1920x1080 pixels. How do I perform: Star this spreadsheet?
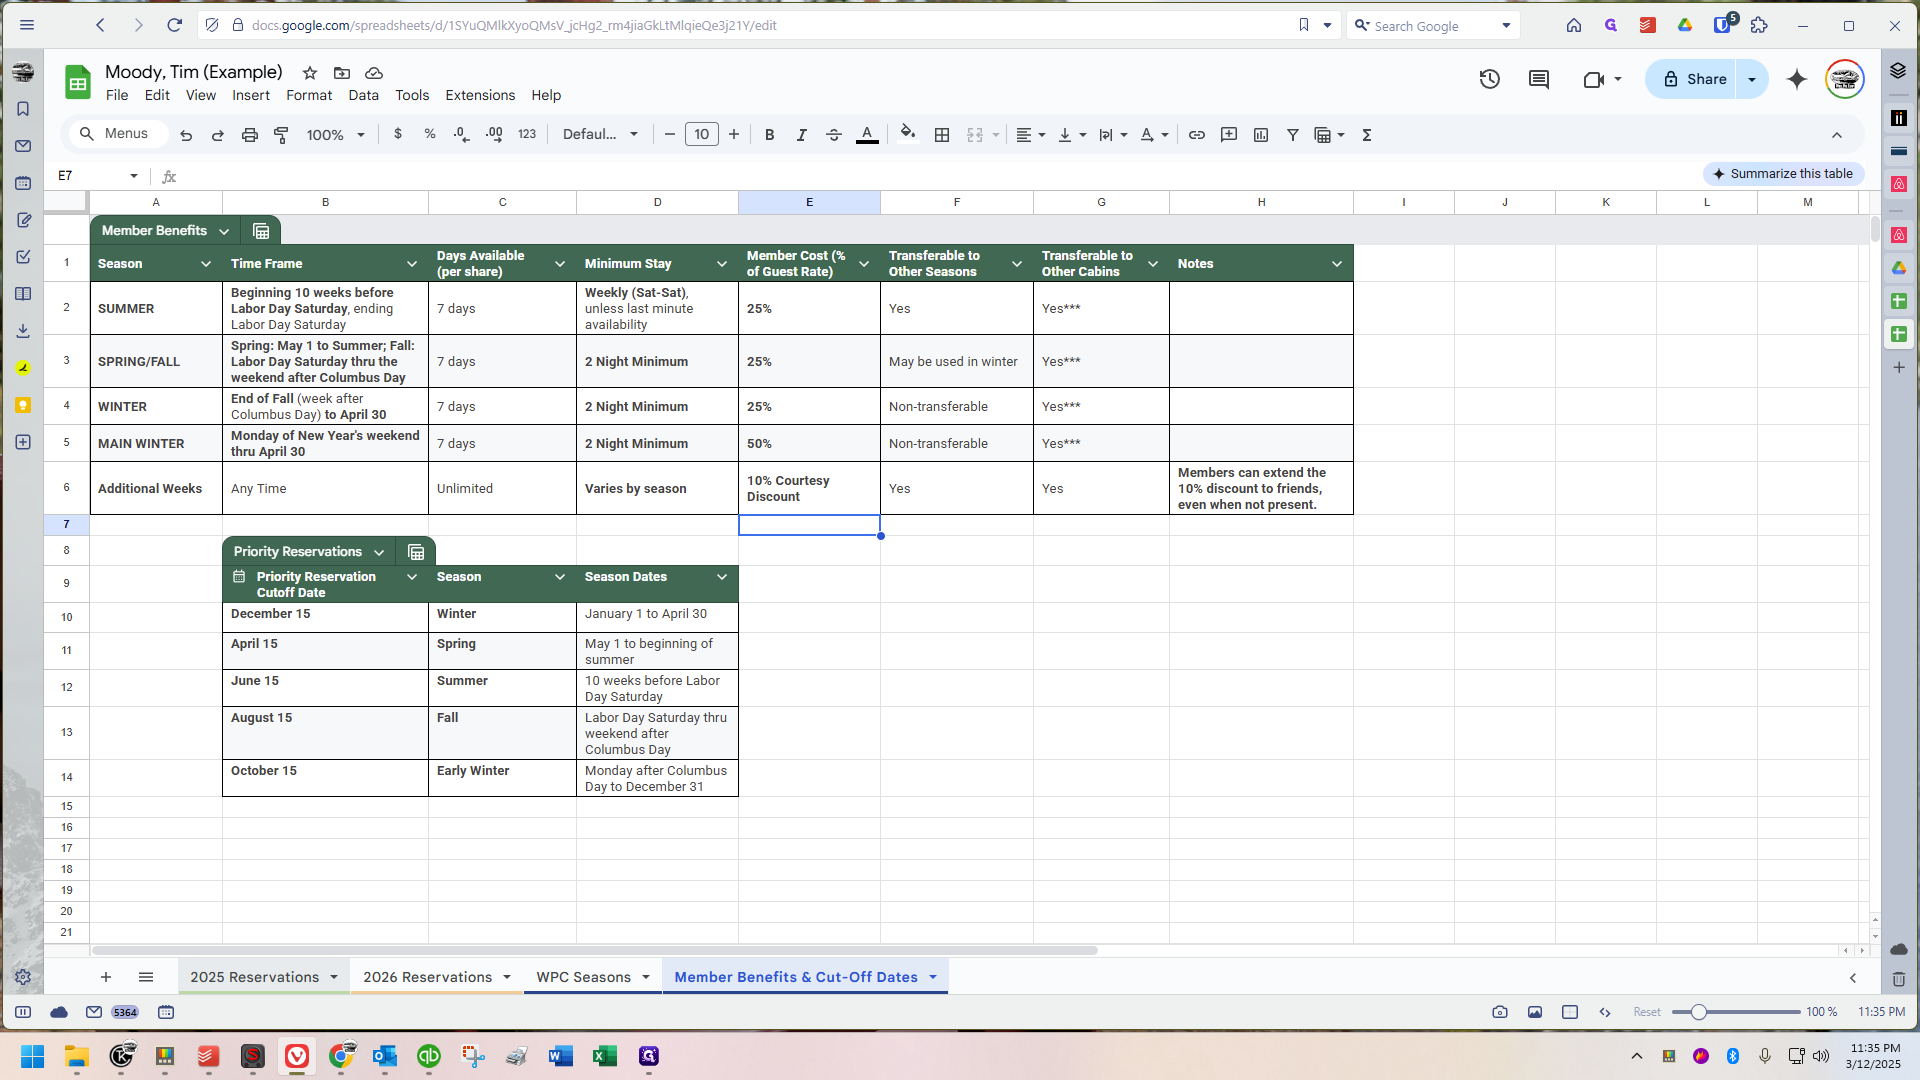click(310, 73)
